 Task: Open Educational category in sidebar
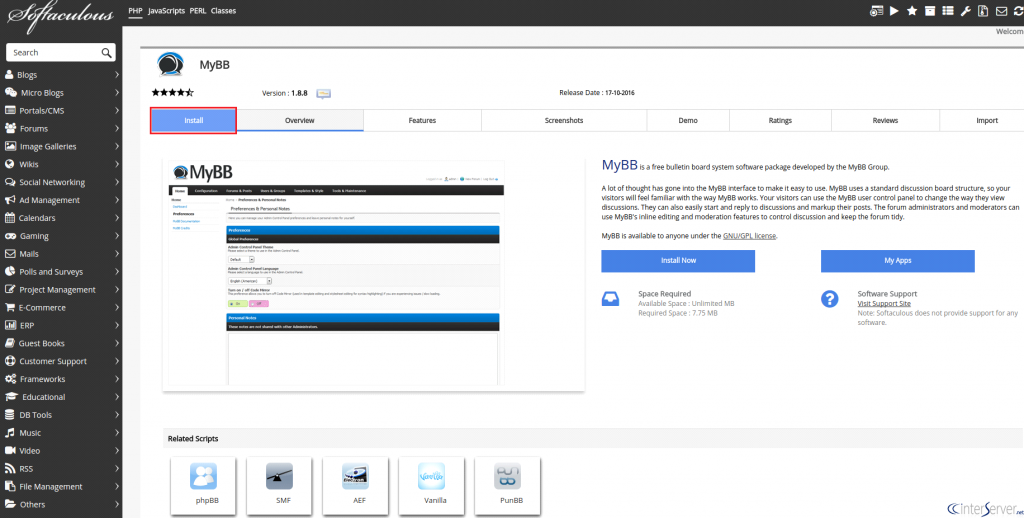(x=61, y=397)
